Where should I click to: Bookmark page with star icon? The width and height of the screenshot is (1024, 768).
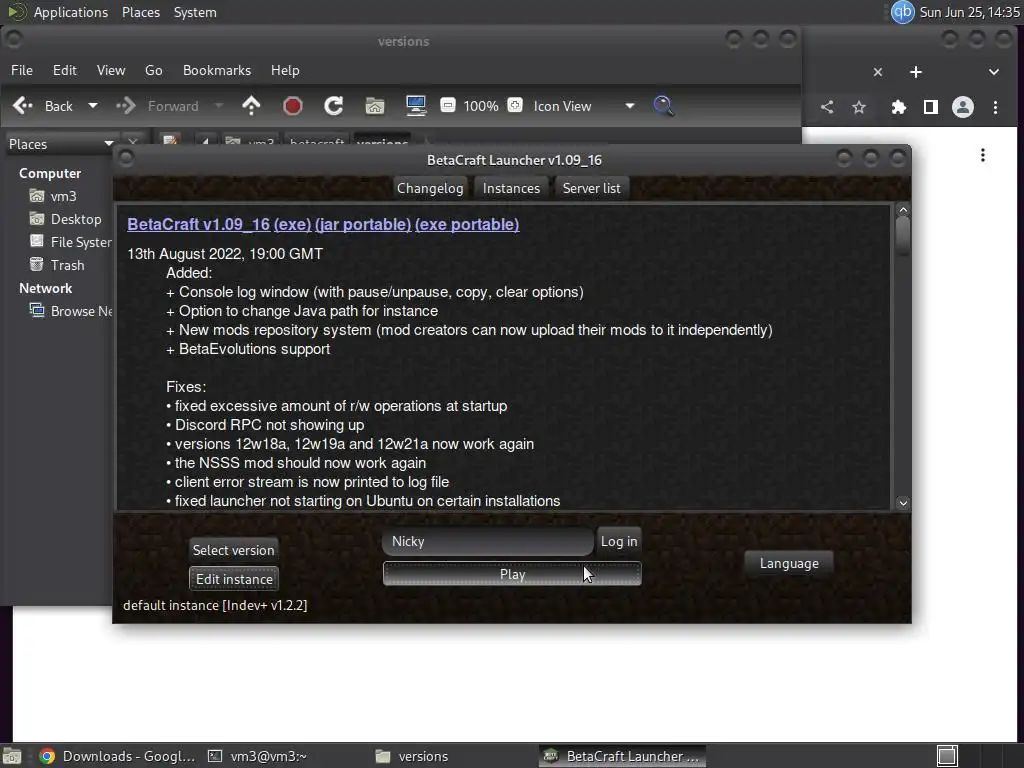pyautogui.click(x=859, y=107)
